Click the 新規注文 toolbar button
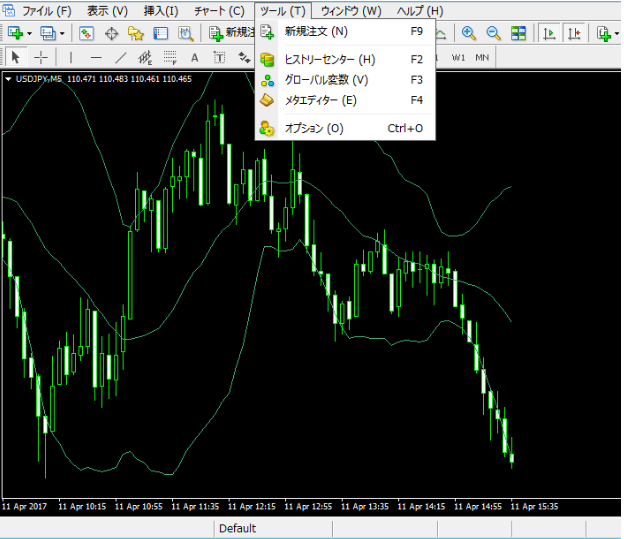Viewport: 624px width, 539px height. tap(232, 33)
